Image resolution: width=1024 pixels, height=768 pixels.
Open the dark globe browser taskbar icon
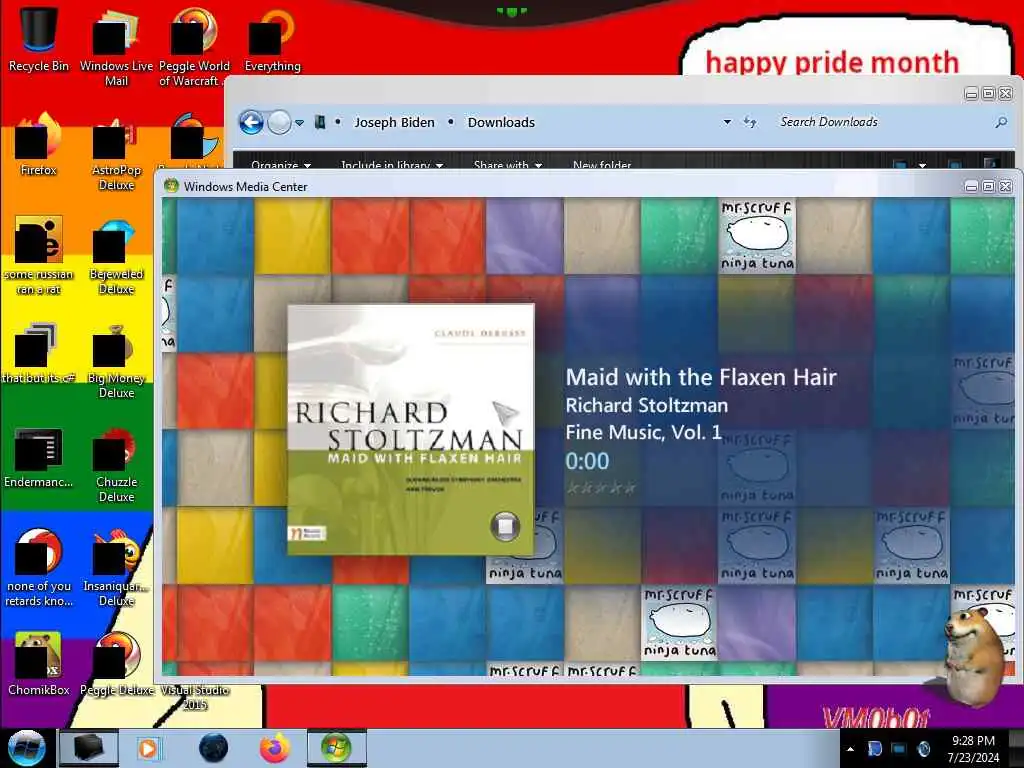tap(214, 748)
